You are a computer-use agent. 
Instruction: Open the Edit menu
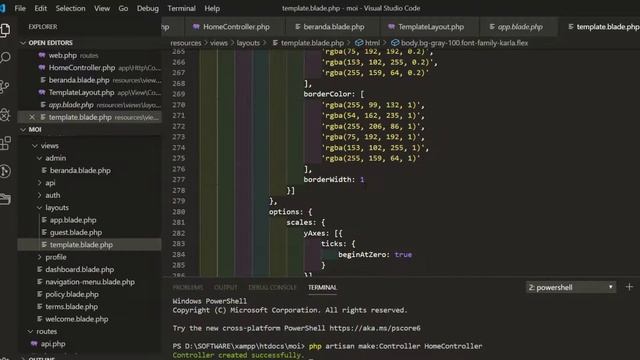point(40,8)
